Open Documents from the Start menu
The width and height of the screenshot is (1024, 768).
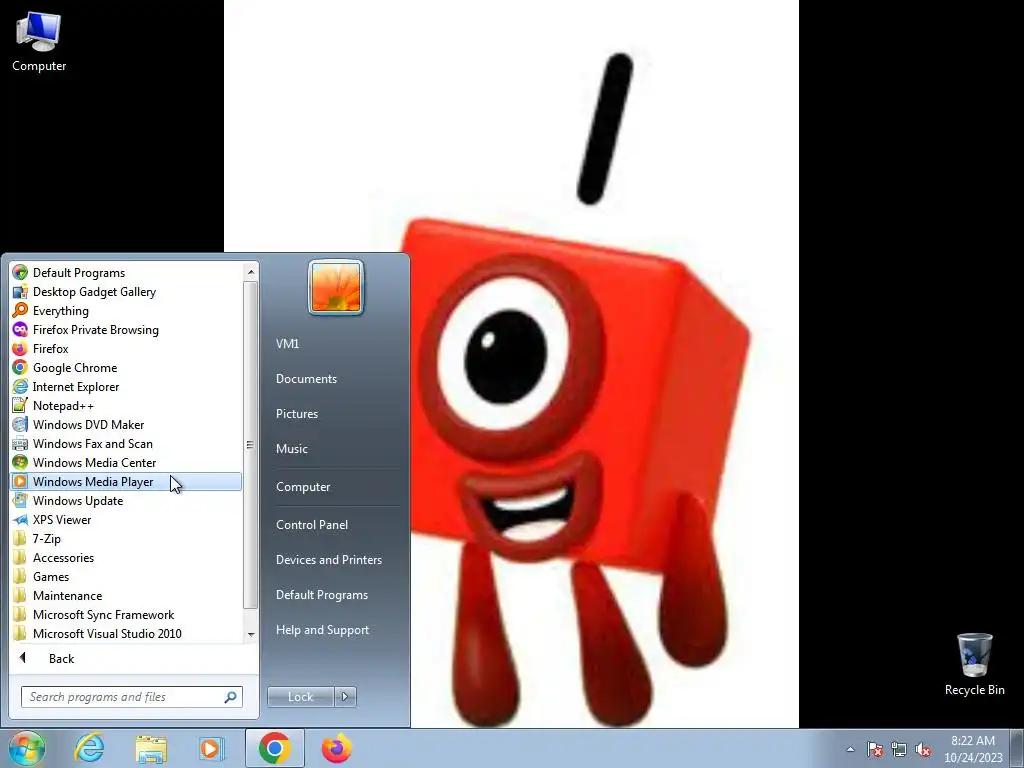click(x=334, y=379)
